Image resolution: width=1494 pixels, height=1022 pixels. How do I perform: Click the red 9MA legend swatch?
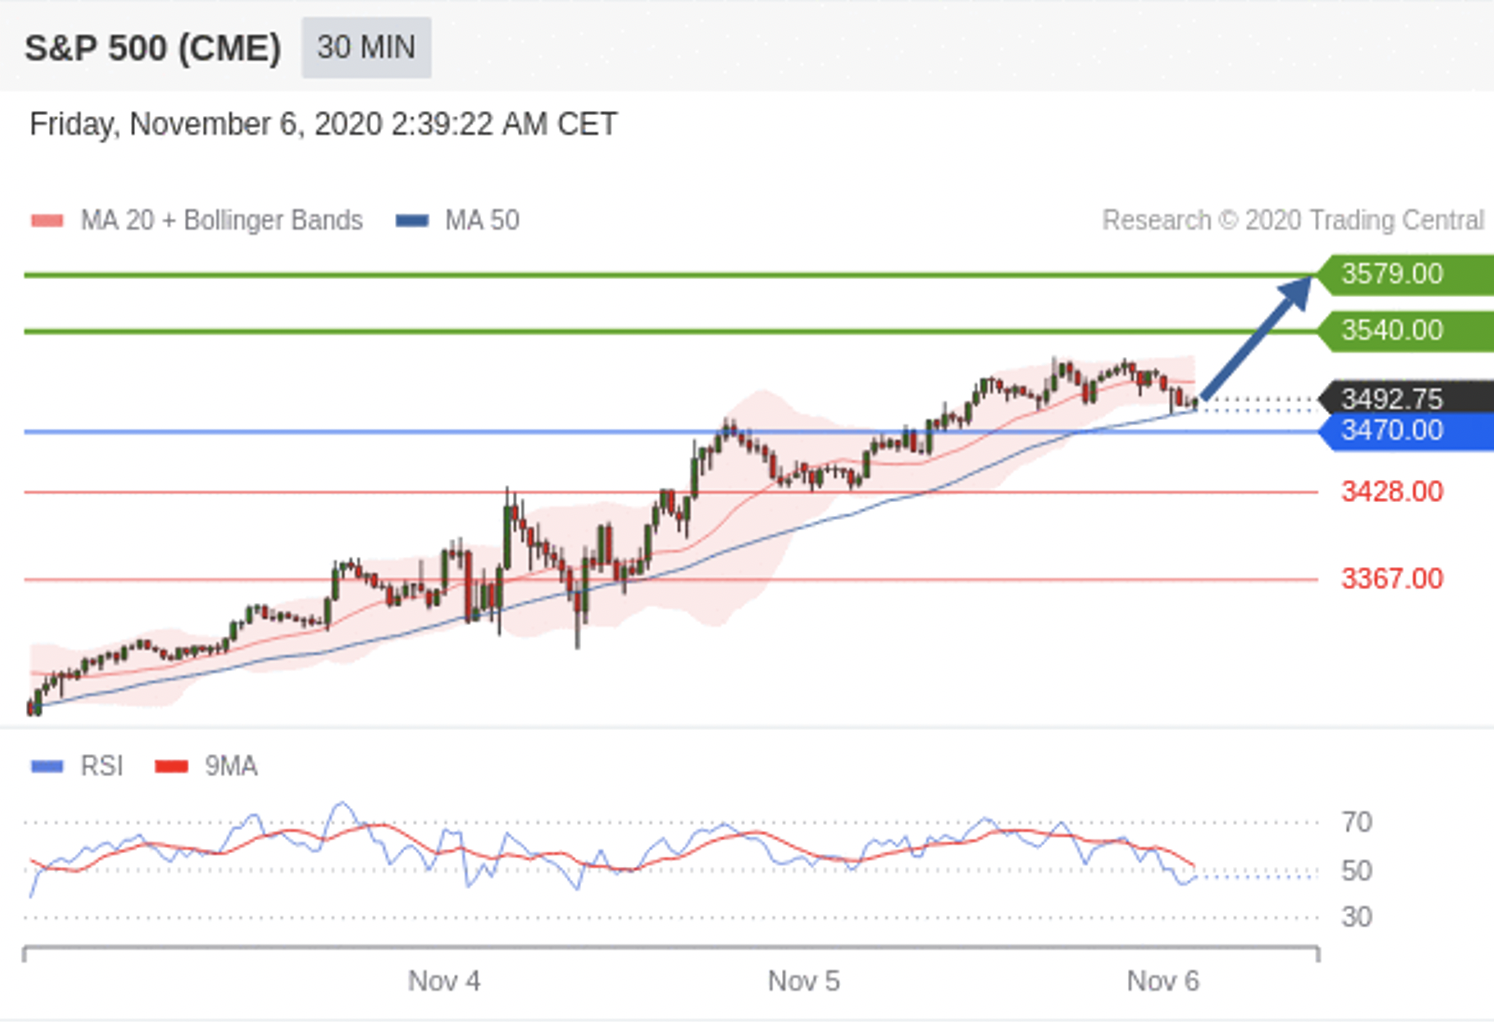pyautogui.click(x=172, y=766)
